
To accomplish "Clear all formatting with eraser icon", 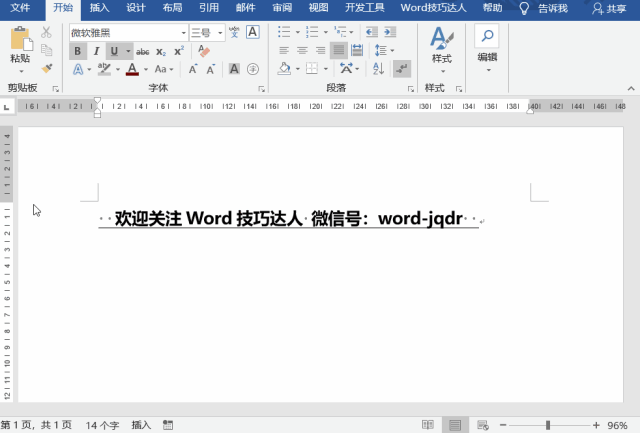I will [x=204, y=51].
